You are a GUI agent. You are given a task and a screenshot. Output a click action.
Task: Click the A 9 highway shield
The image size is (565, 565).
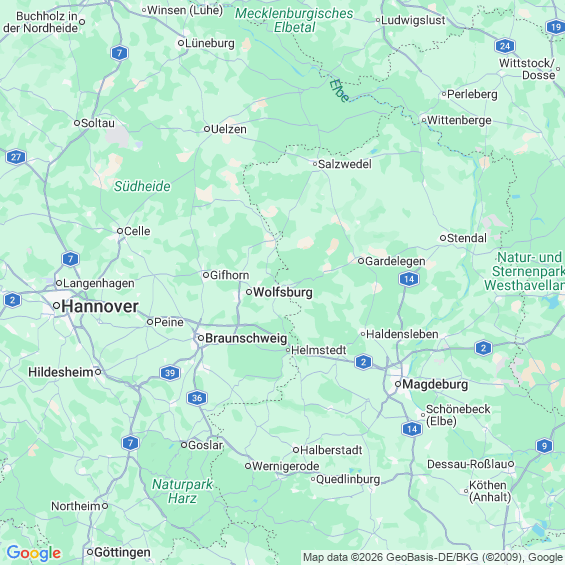544,446
